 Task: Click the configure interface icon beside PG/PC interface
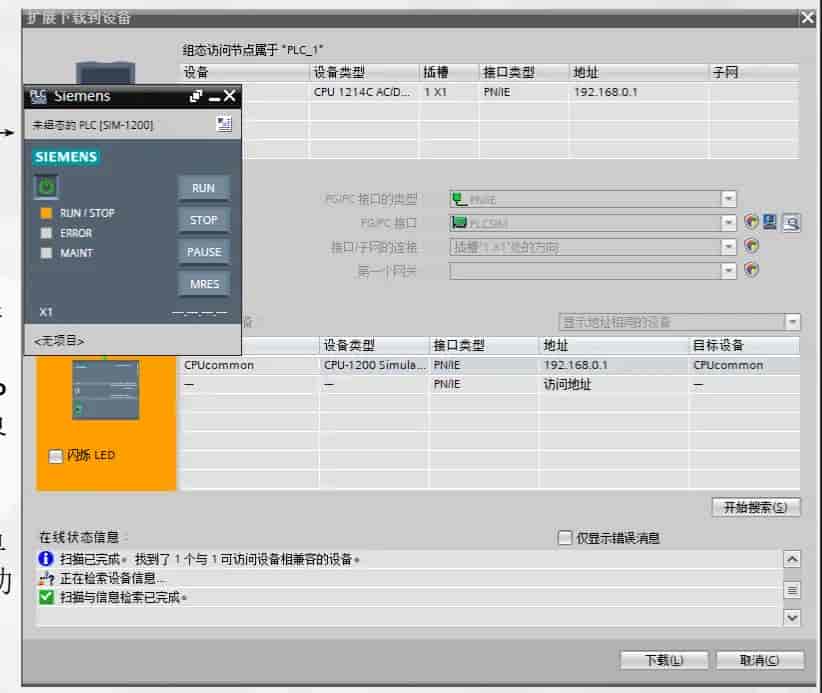[x=770, y=222]
